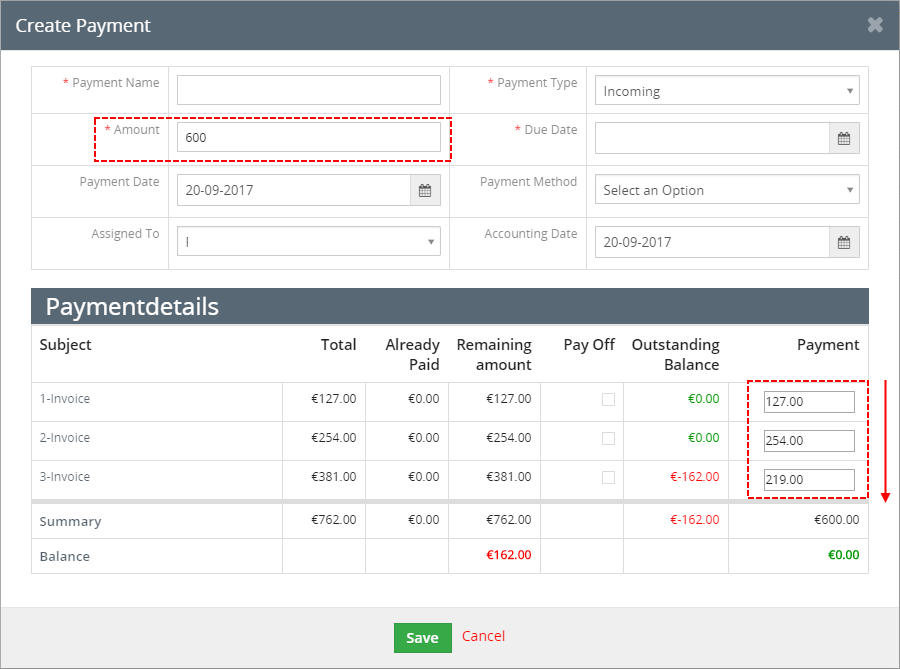This screenshot has height=669, width=900.
Task: Expand the Payment Type dropdown
Action: pos(727,91)
